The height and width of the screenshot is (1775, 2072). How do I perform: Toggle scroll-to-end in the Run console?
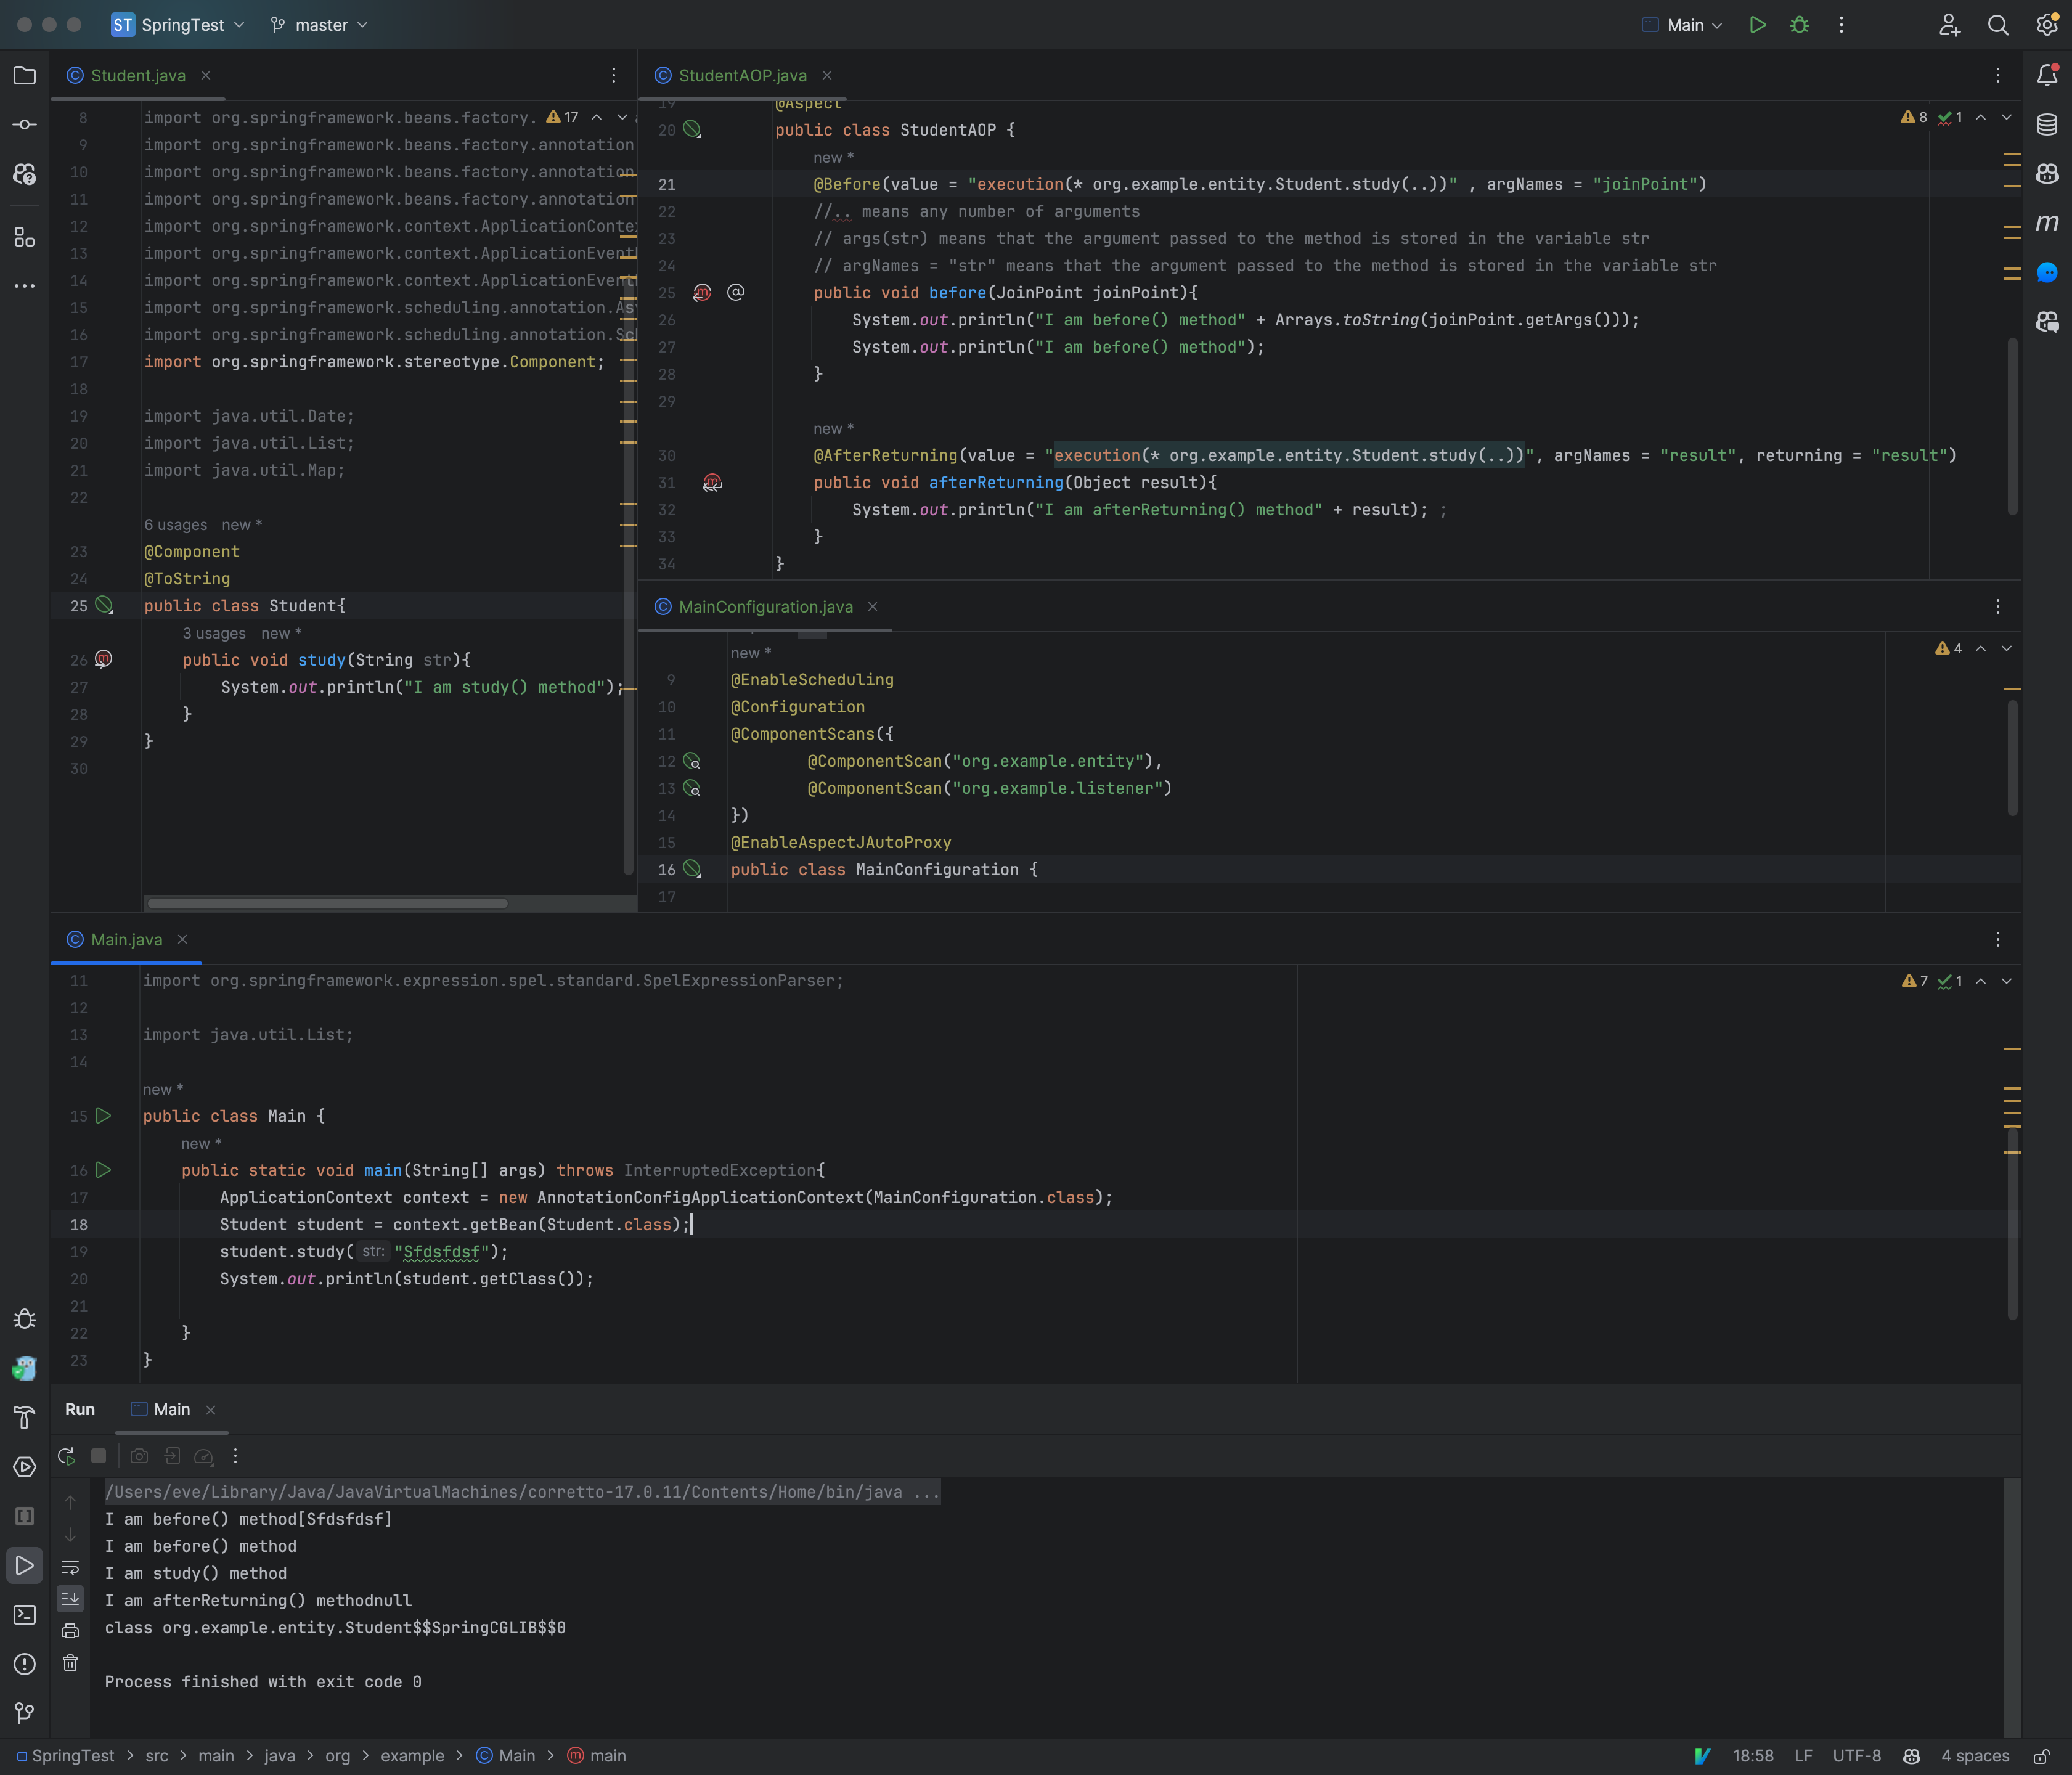(x=70, y=1598)
